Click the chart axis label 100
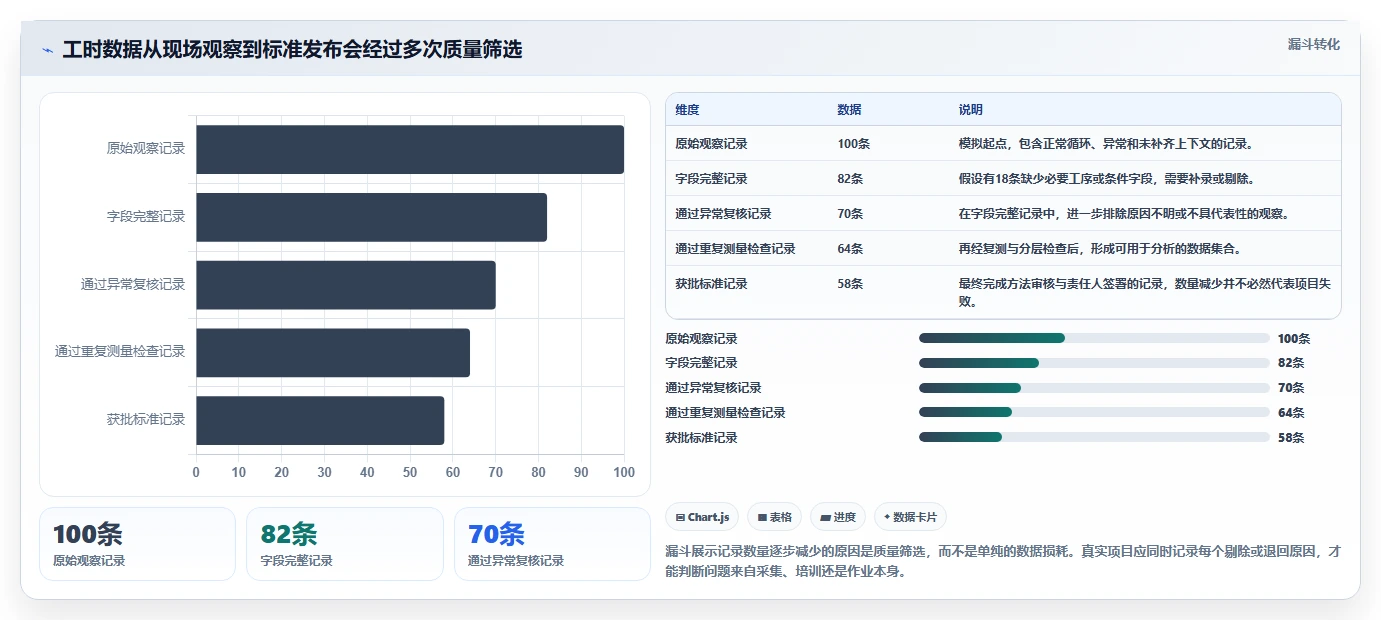This screenshot has width=1381, height=620. point(624,472)
